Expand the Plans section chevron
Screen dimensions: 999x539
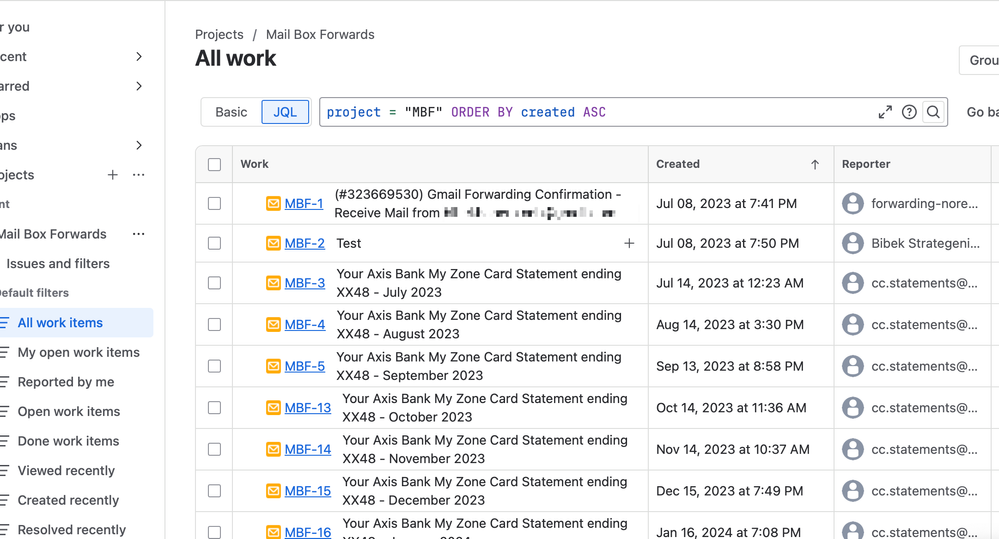[x=139, y=145]
